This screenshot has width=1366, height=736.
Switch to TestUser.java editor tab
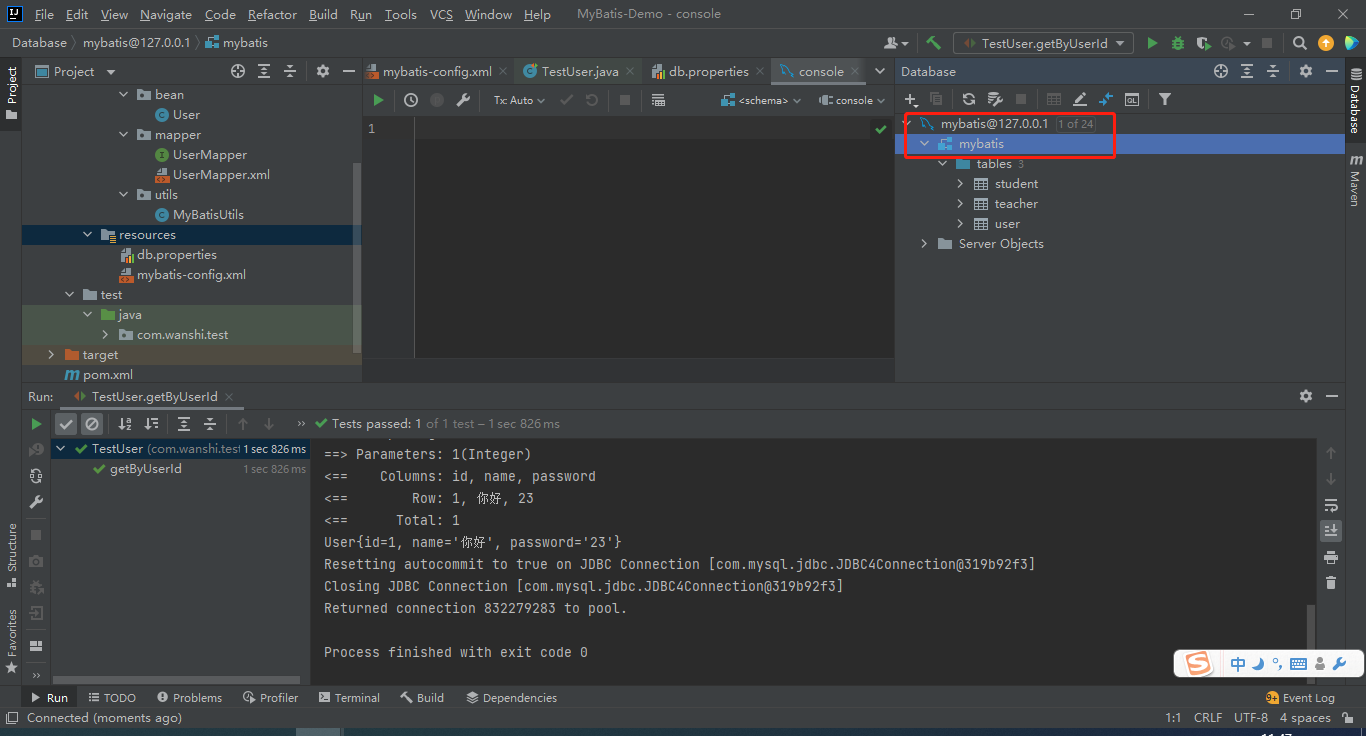(580, 71)
